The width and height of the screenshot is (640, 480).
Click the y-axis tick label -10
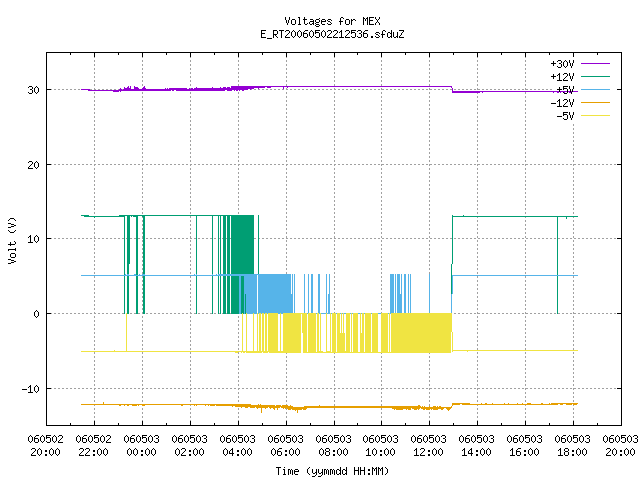coord(31,389)
